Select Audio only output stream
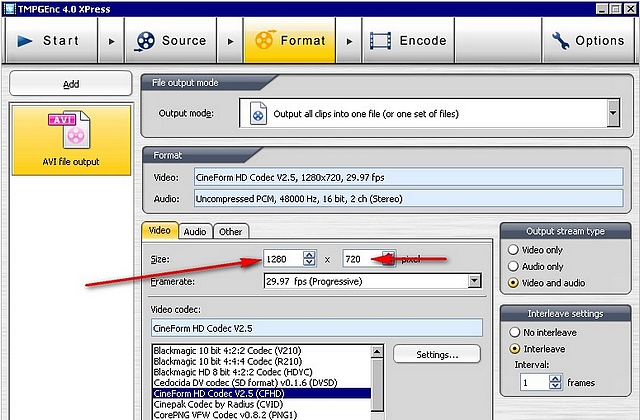640x420 pixels. (513, 266)
